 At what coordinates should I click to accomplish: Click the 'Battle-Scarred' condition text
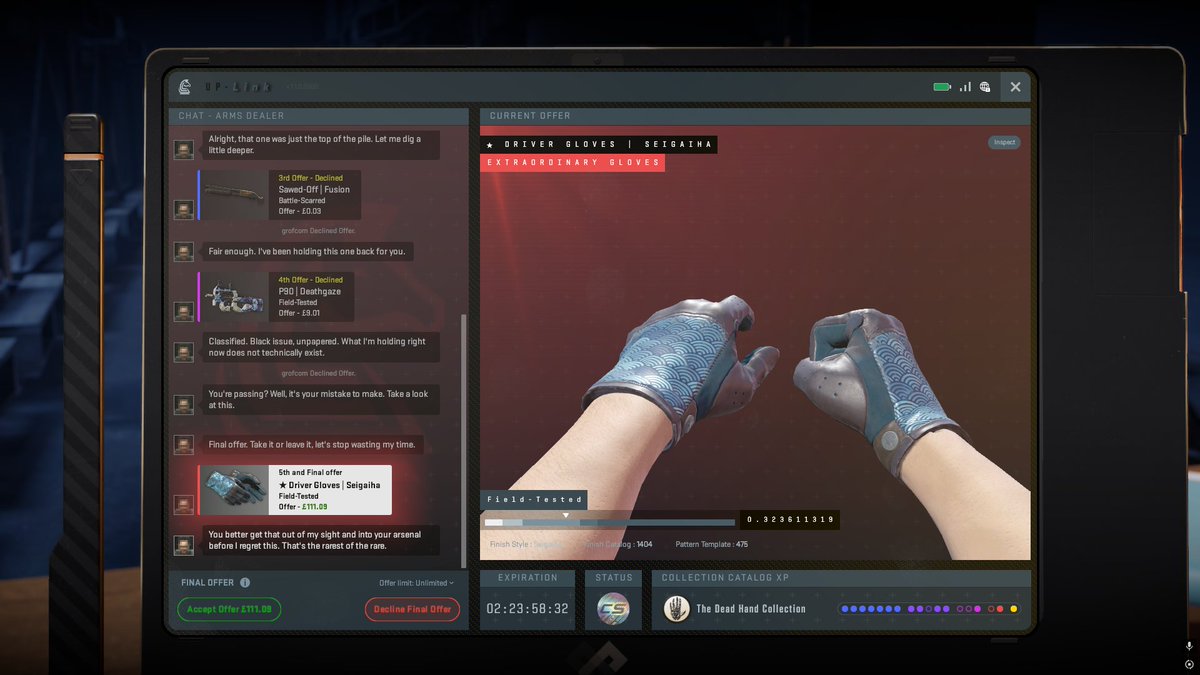[x=302, y=200]
